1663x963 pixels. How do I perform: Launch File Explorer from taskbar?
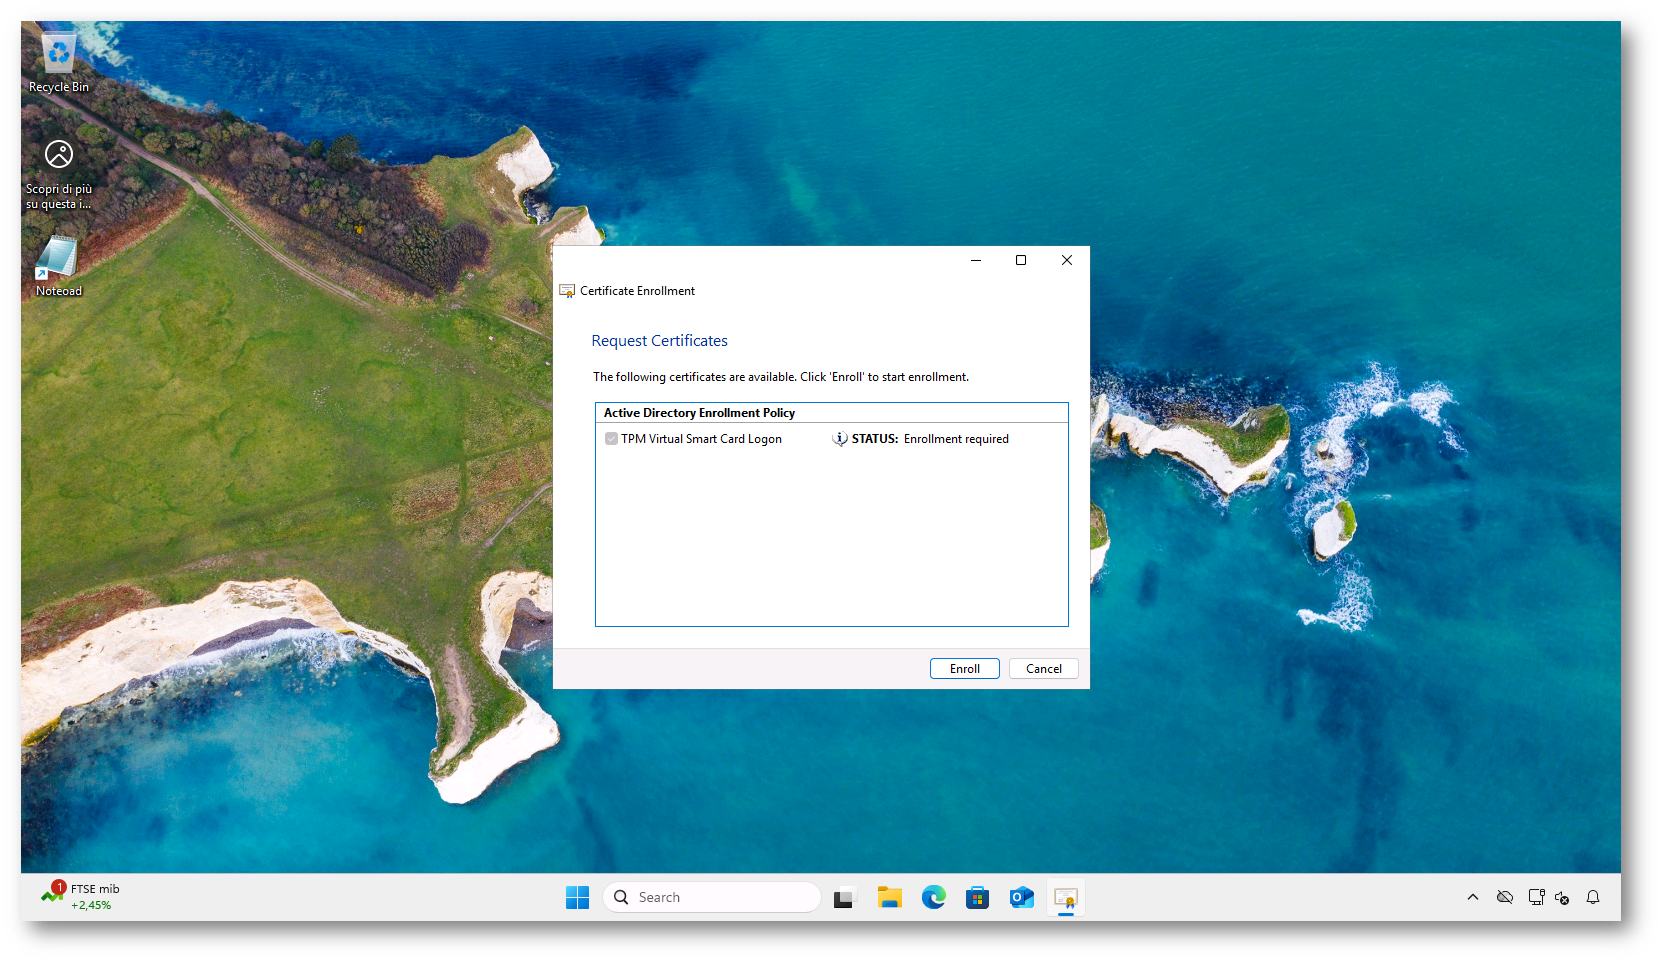(x=889, y=898)
